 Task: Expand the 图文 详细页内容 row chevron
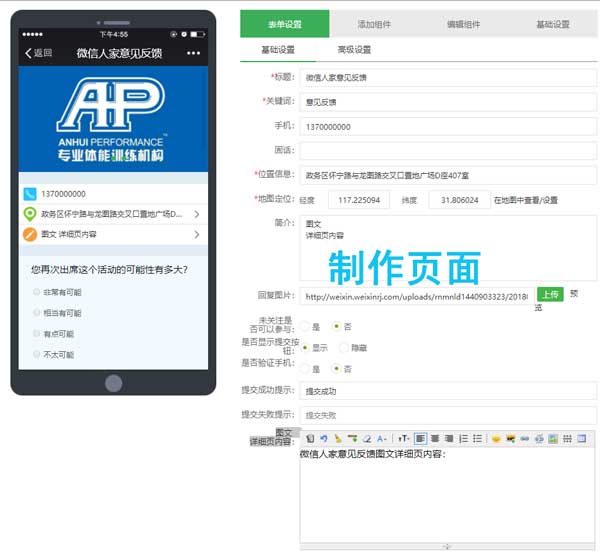point(197,234)
